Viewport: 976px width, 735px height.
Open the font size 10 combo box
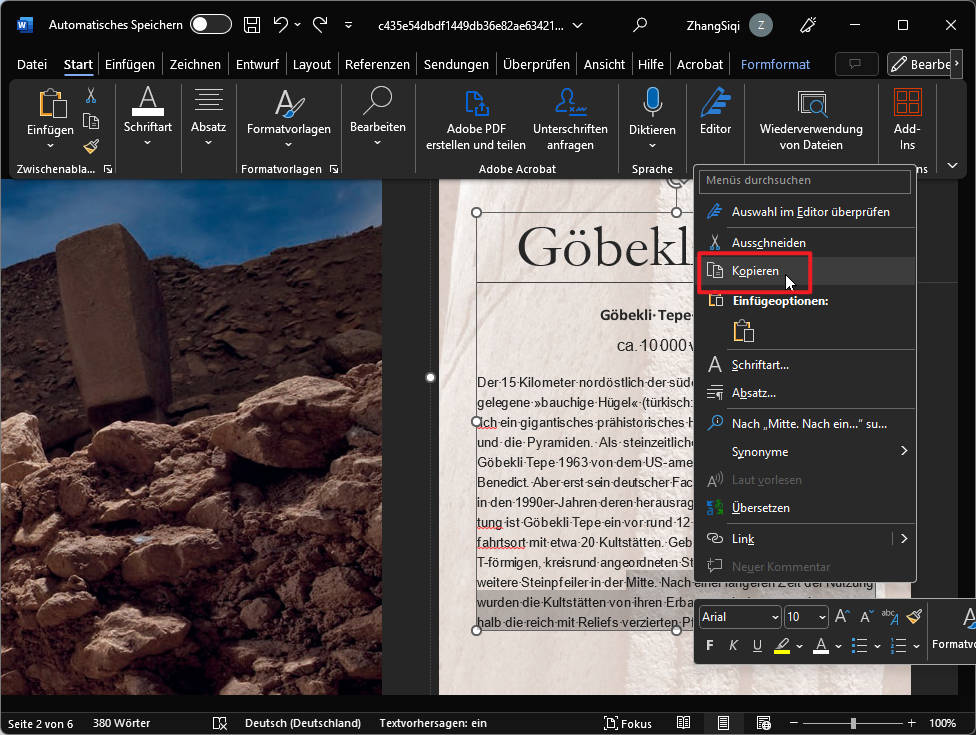(806, 617)
